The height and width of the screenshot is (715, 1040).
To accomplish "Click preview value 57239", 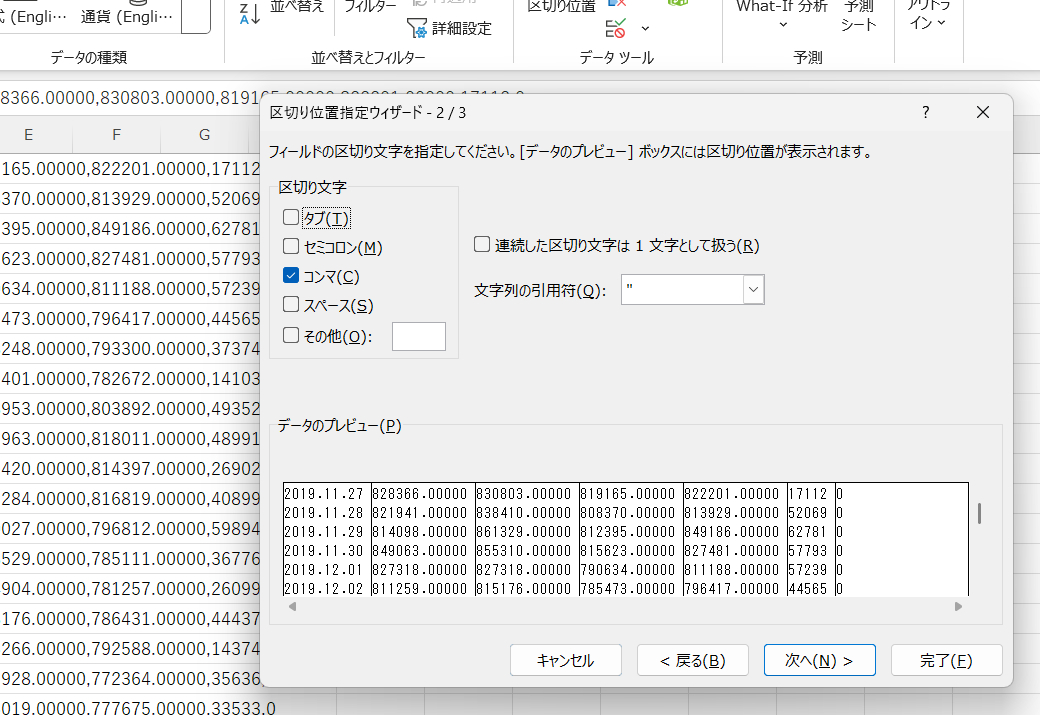I will point(807,570).
